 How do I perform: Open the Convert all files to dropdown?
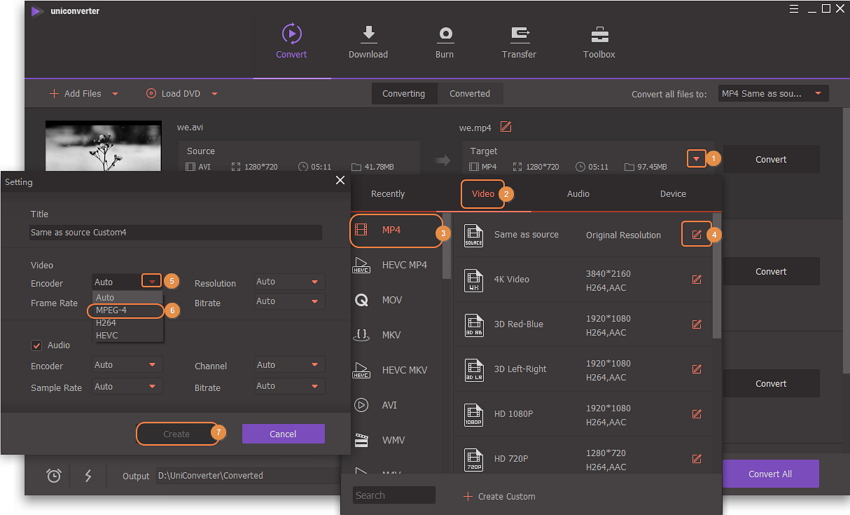click(773, 94)
